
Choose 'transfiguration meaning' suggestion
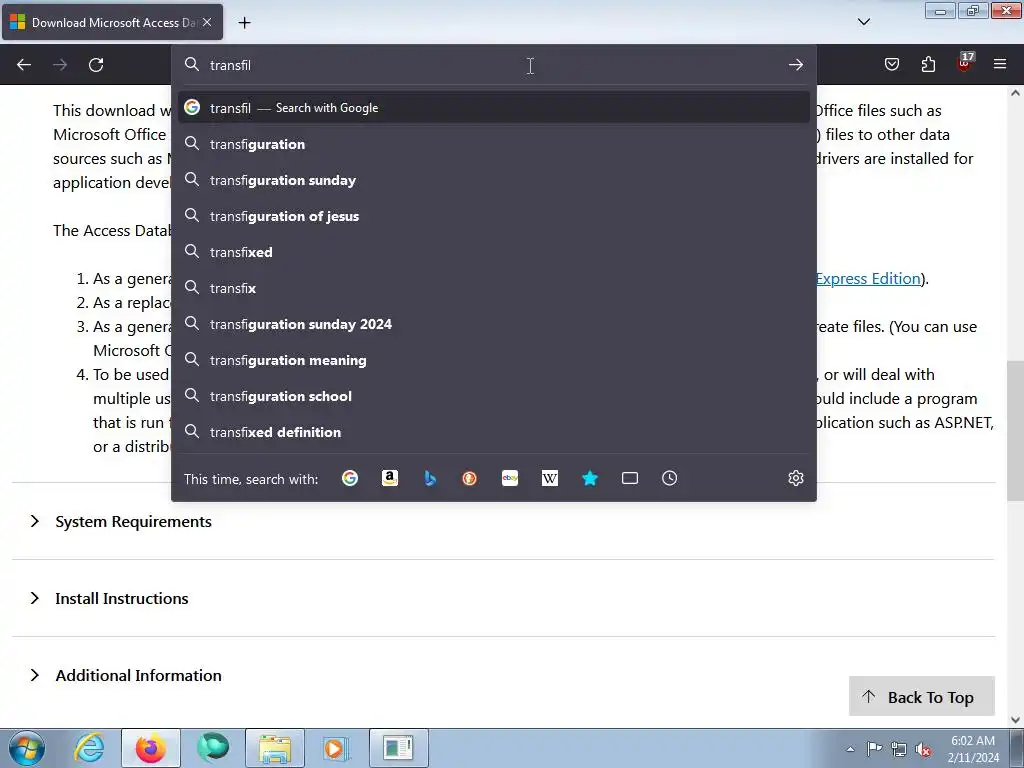[x=494, y=360]
